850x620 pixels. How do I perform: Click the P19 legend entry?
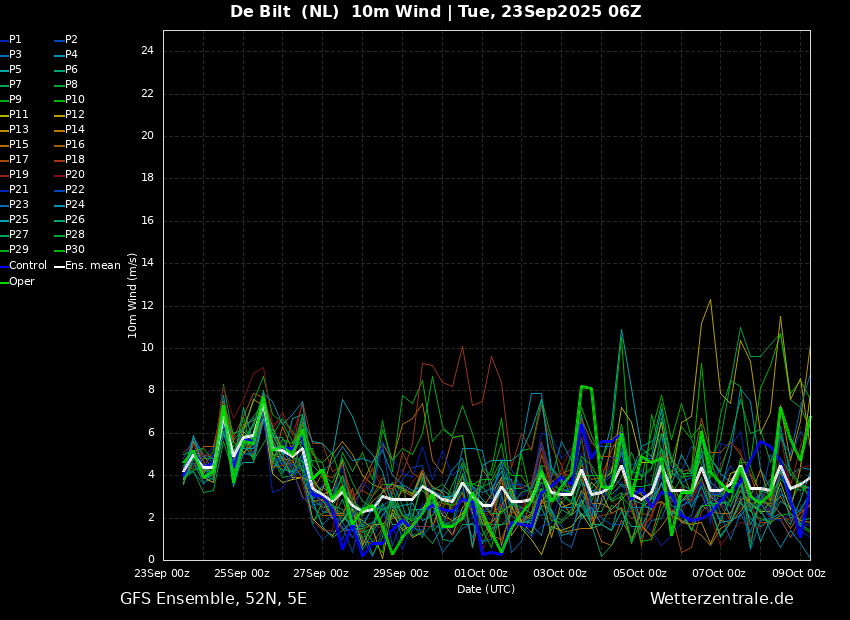[18, 175]
